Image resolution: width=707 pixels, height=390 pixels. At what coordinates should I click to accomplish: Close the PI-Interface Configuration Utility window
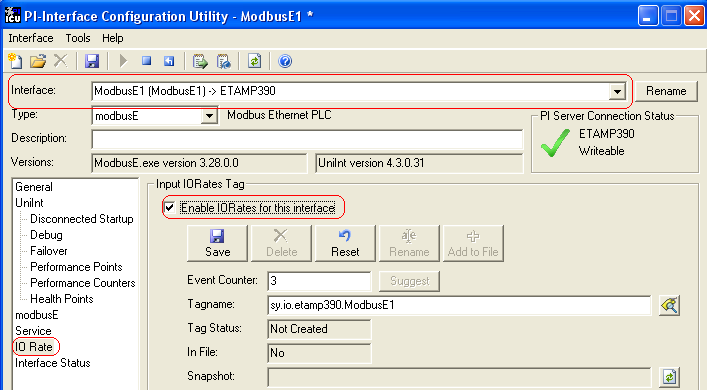tap(694, 16)
